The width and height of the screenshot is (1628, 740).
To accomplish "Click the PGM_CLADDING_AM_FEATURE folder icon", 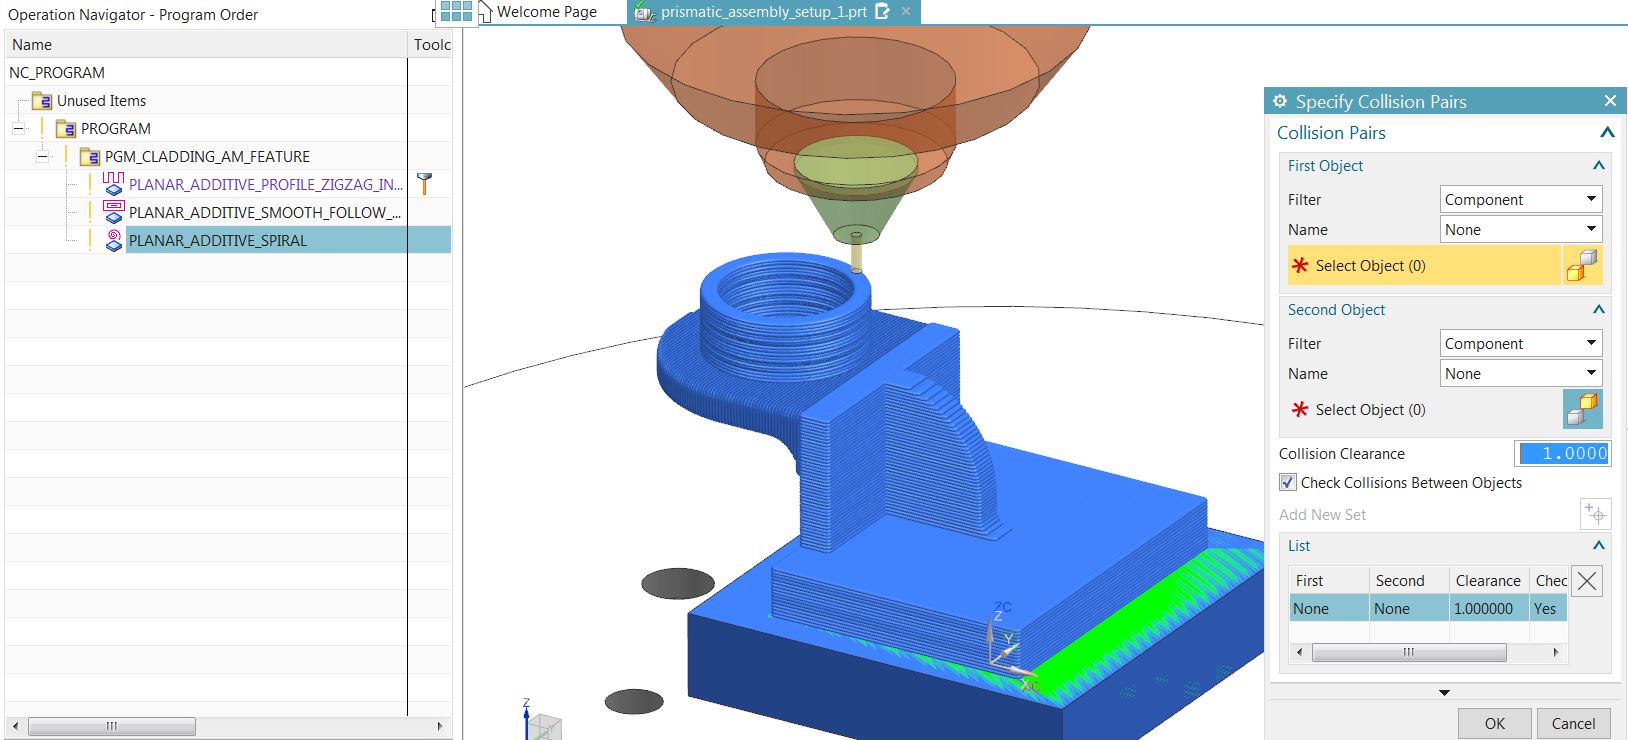I will [x=90, y=156].
